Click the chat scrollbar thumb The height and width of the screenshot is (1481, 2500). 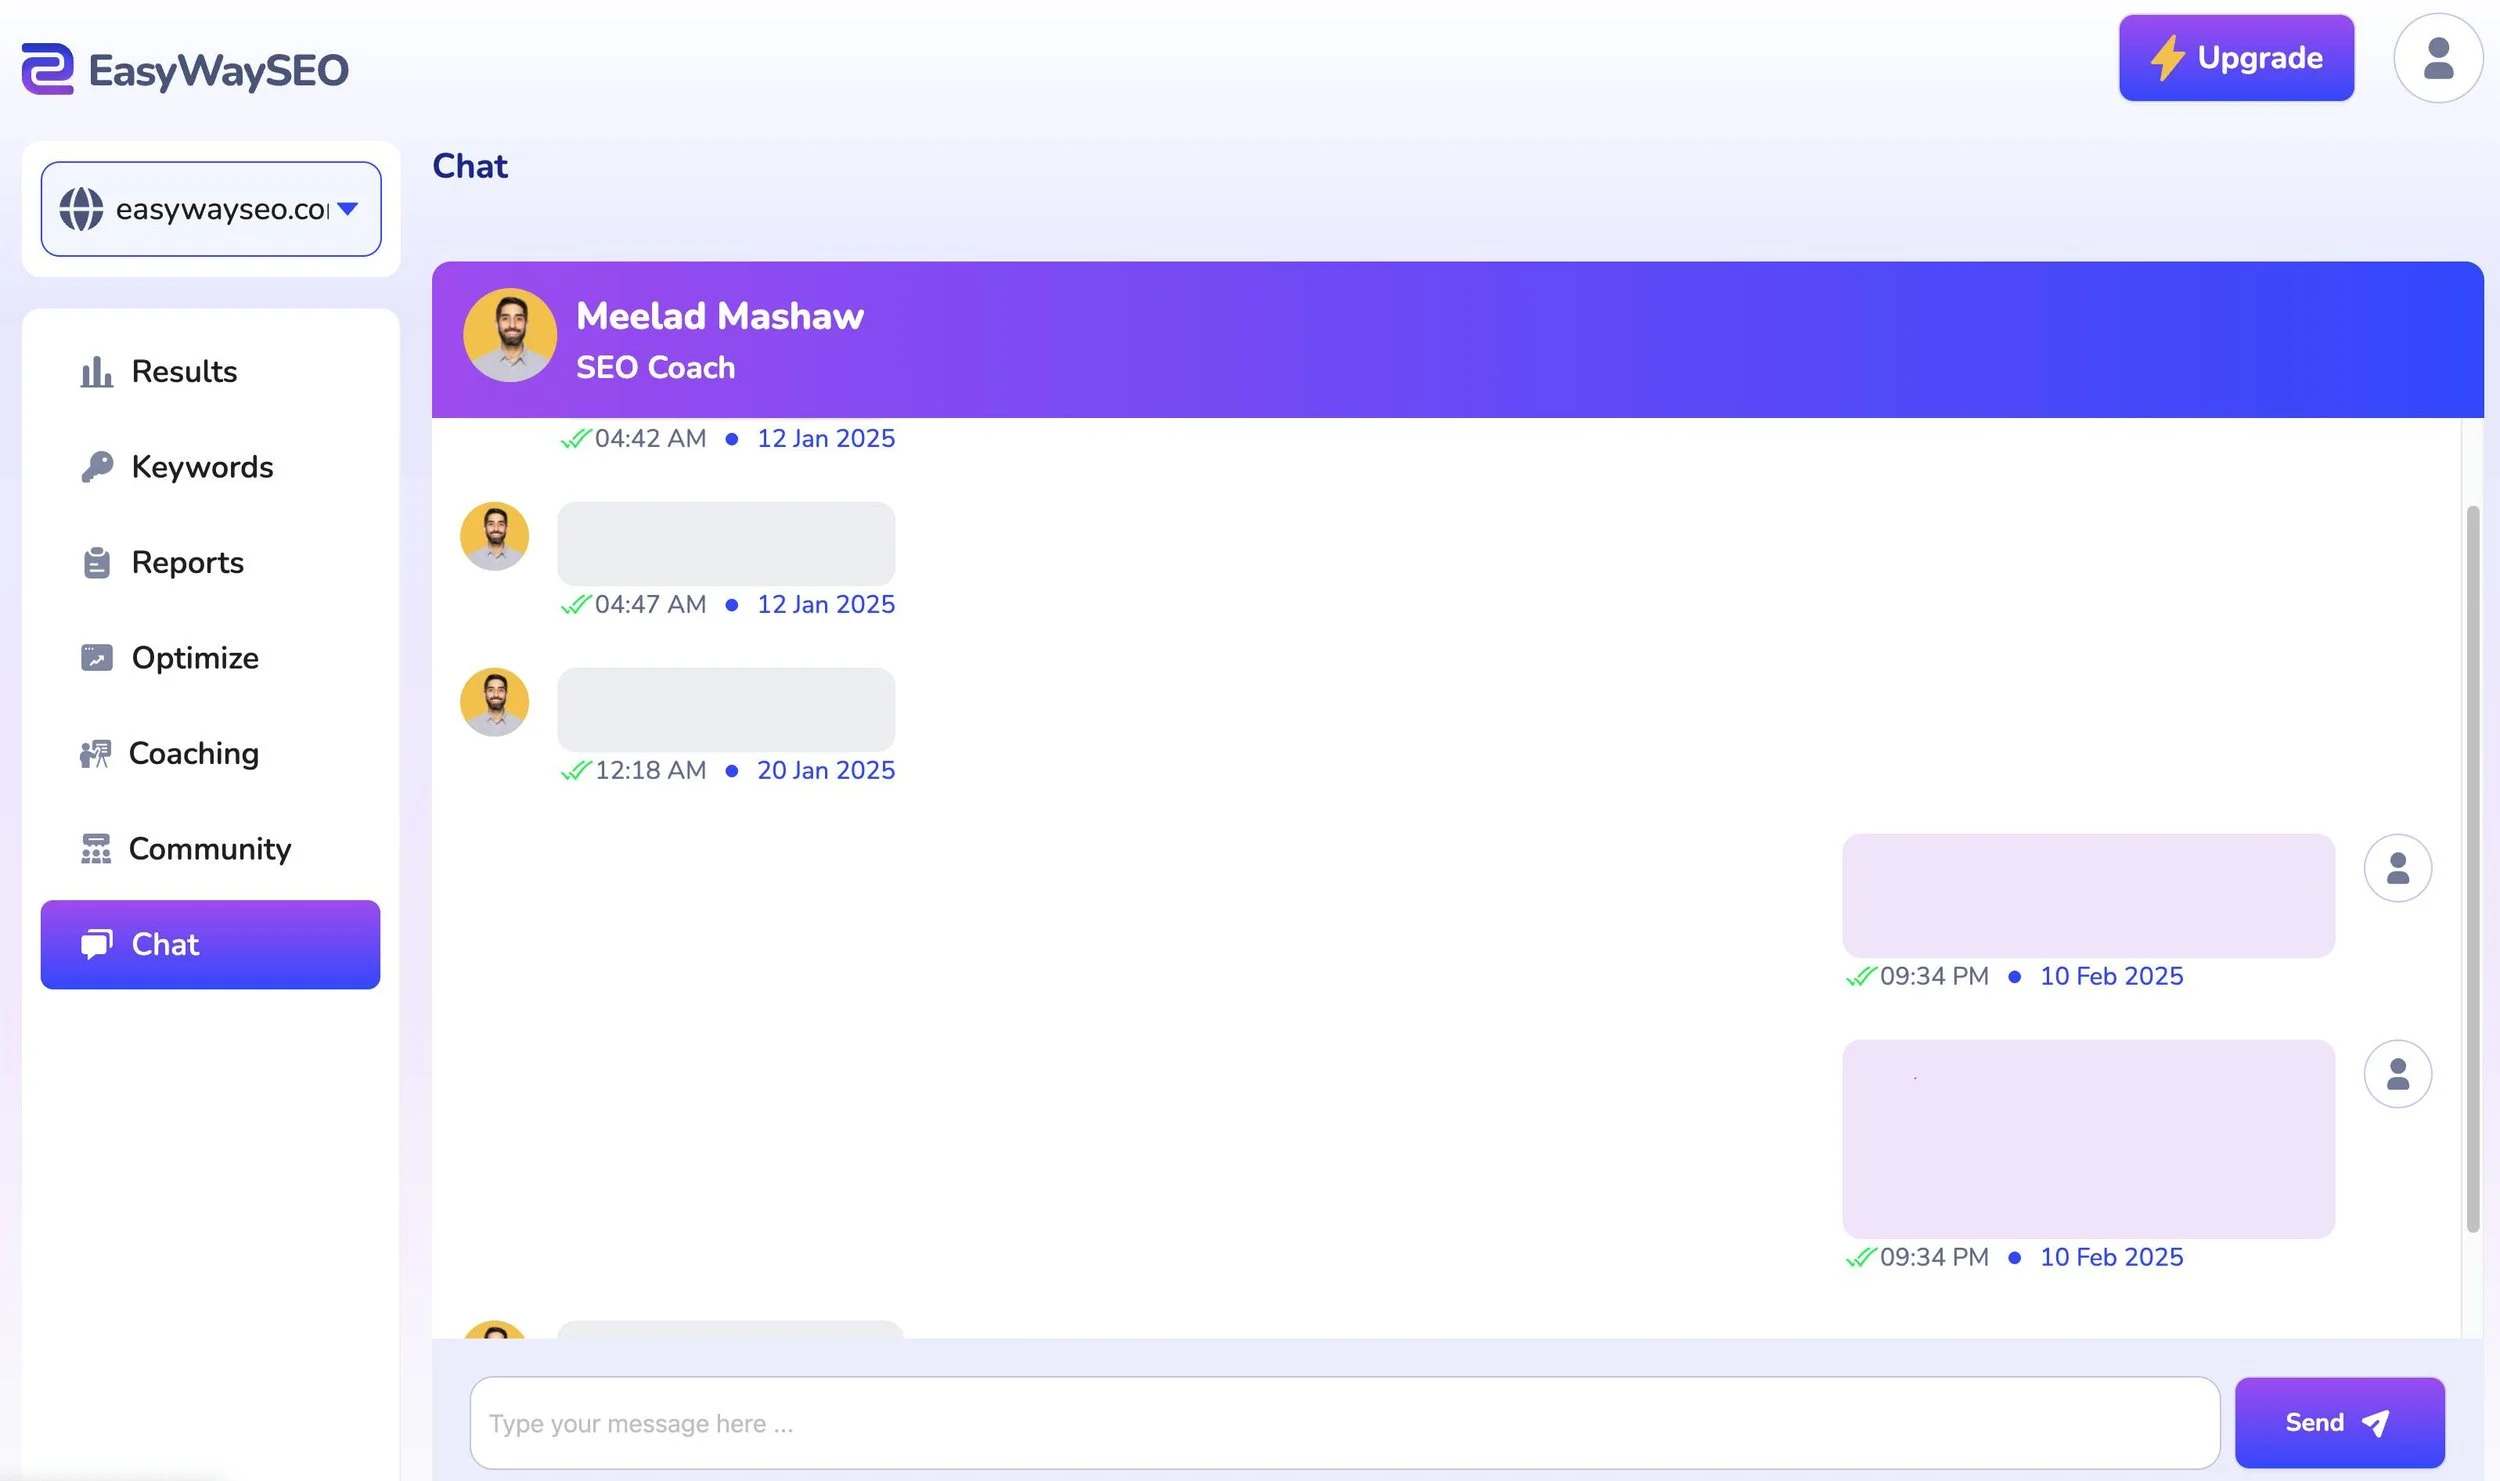pos(2471,868)
